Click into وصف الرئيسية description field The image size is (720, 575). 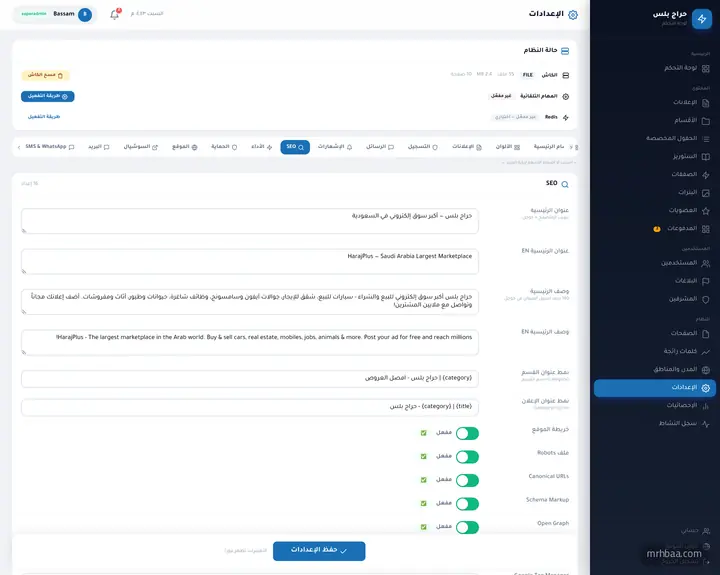(250, 302)
